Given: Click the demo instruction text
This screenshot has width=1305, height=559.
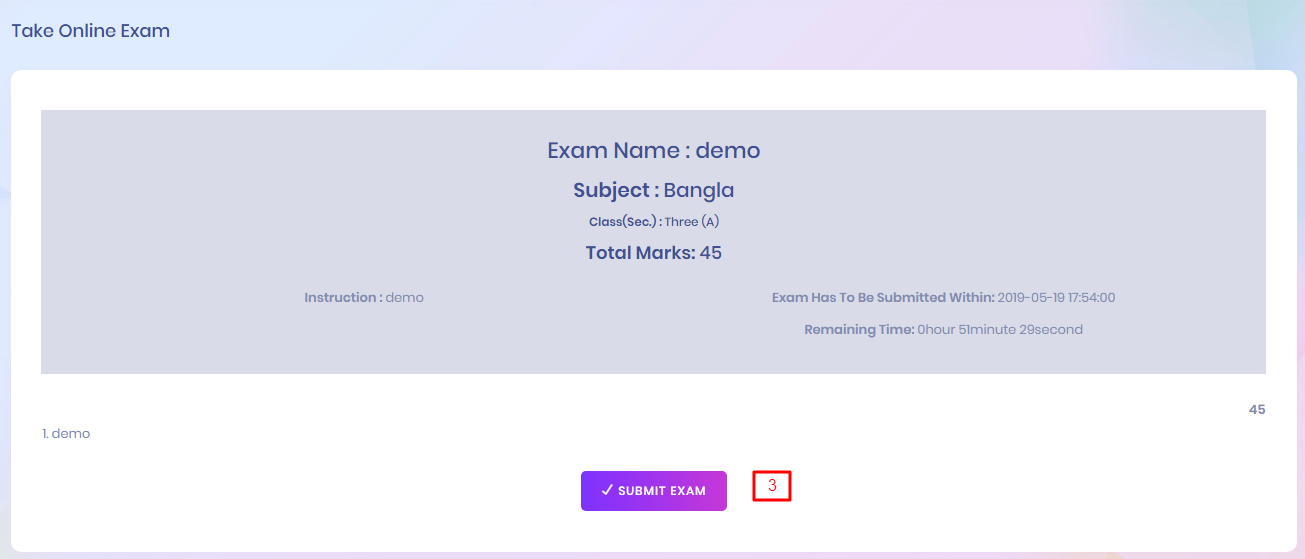Looking at the screenshot, I should pos(405,298).
